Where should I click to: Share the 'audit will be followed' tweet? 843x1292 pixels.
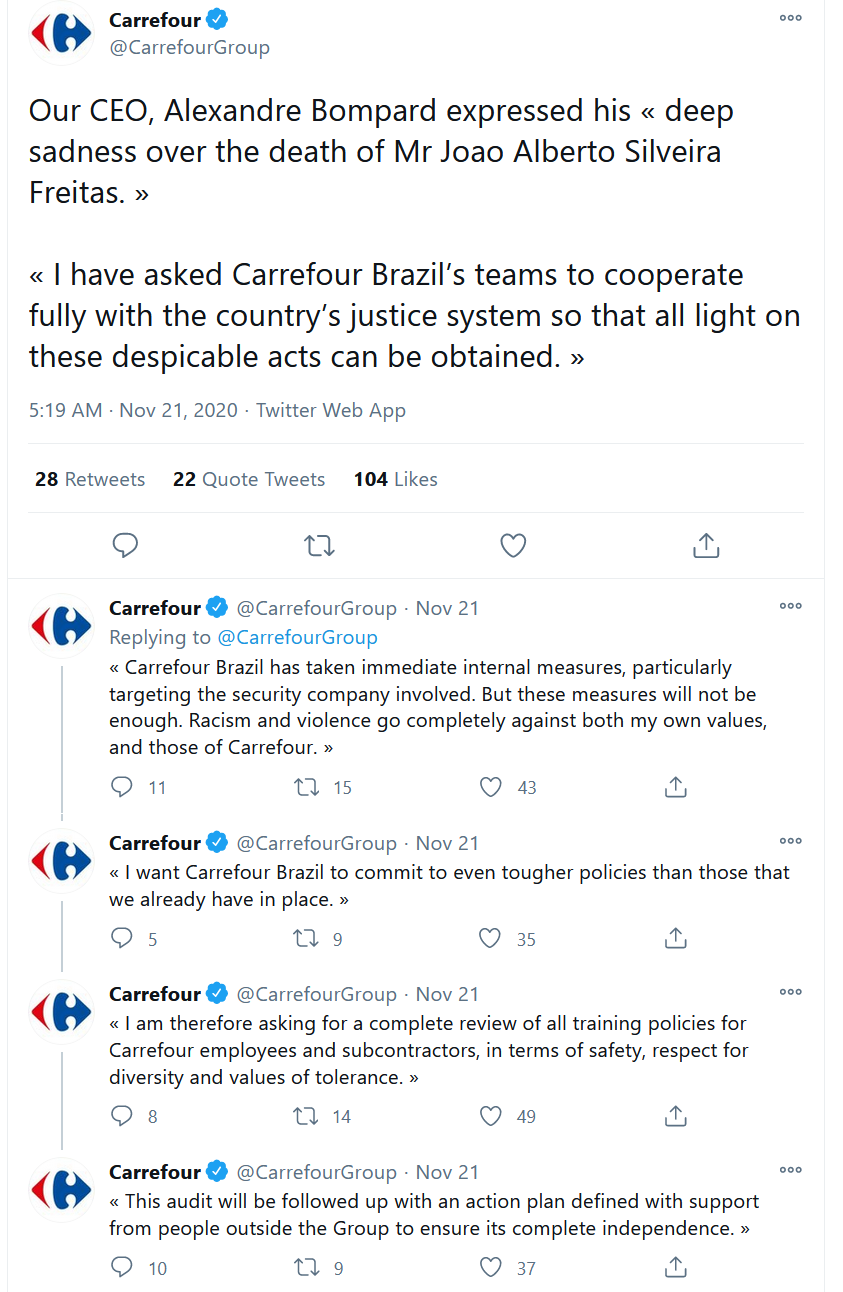pos(676,1267)
